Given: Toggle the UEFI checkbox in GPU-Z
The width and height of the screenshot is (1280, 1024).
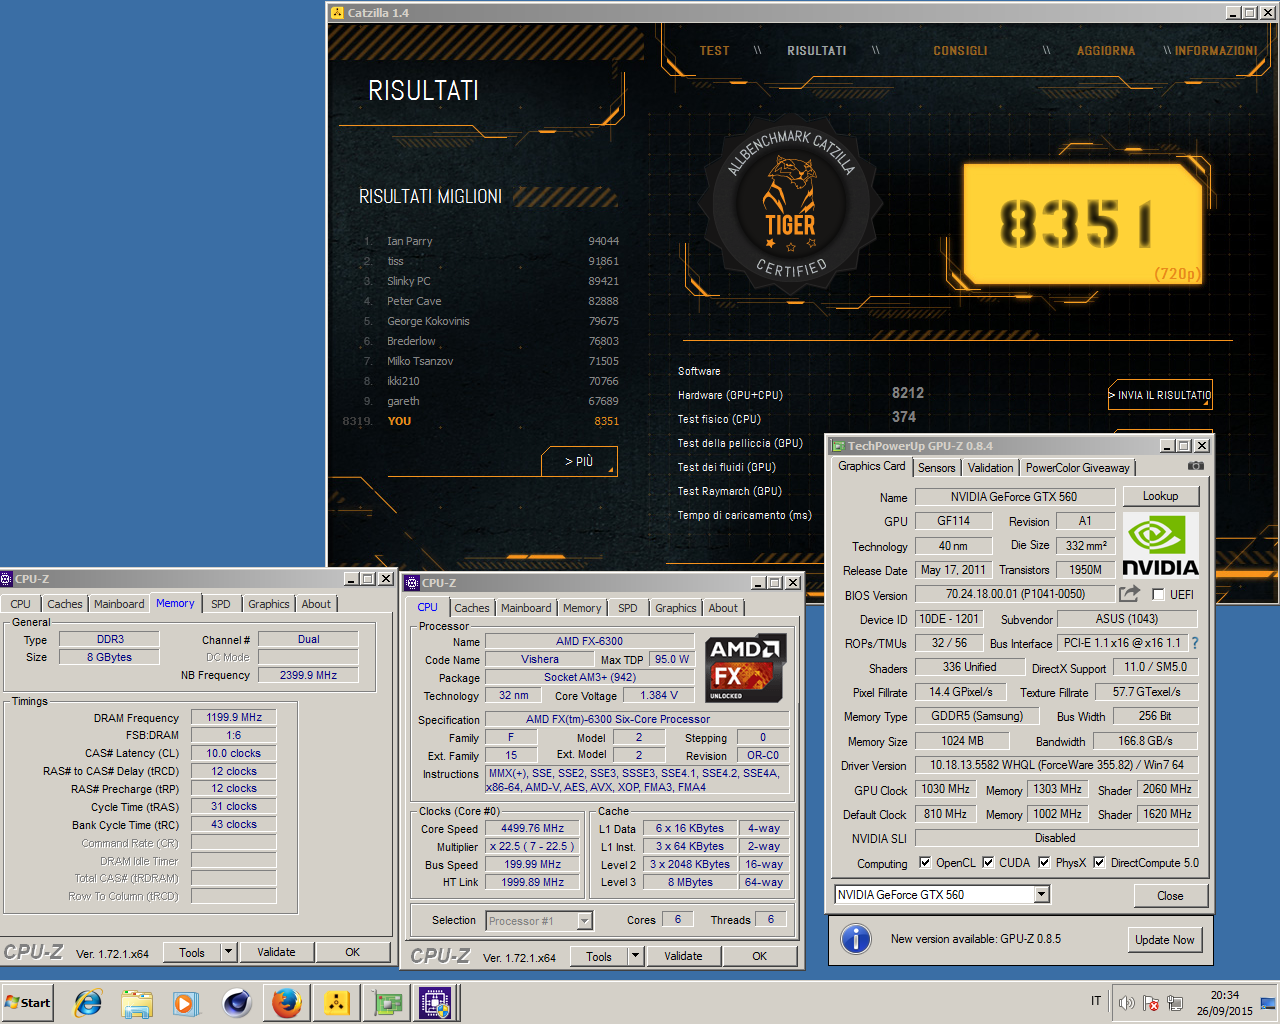Looking at the screenshot, I should point(1158,595).
